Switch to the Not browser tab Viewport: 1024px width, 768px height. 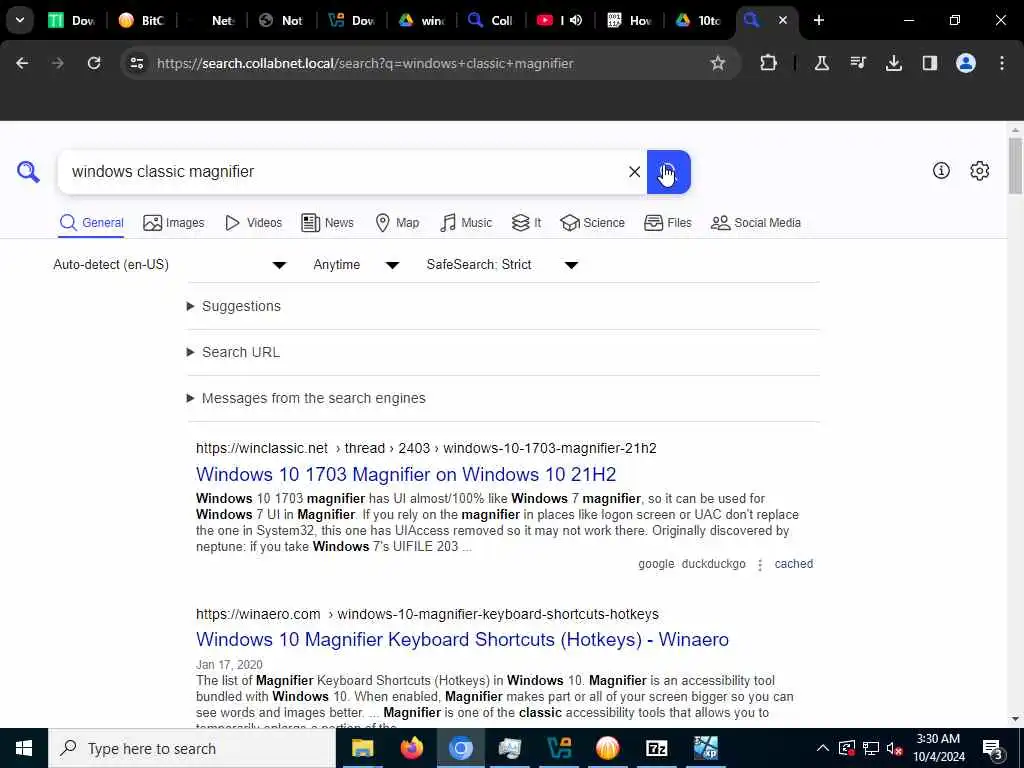pyautogui.click(x=281, y=20)
